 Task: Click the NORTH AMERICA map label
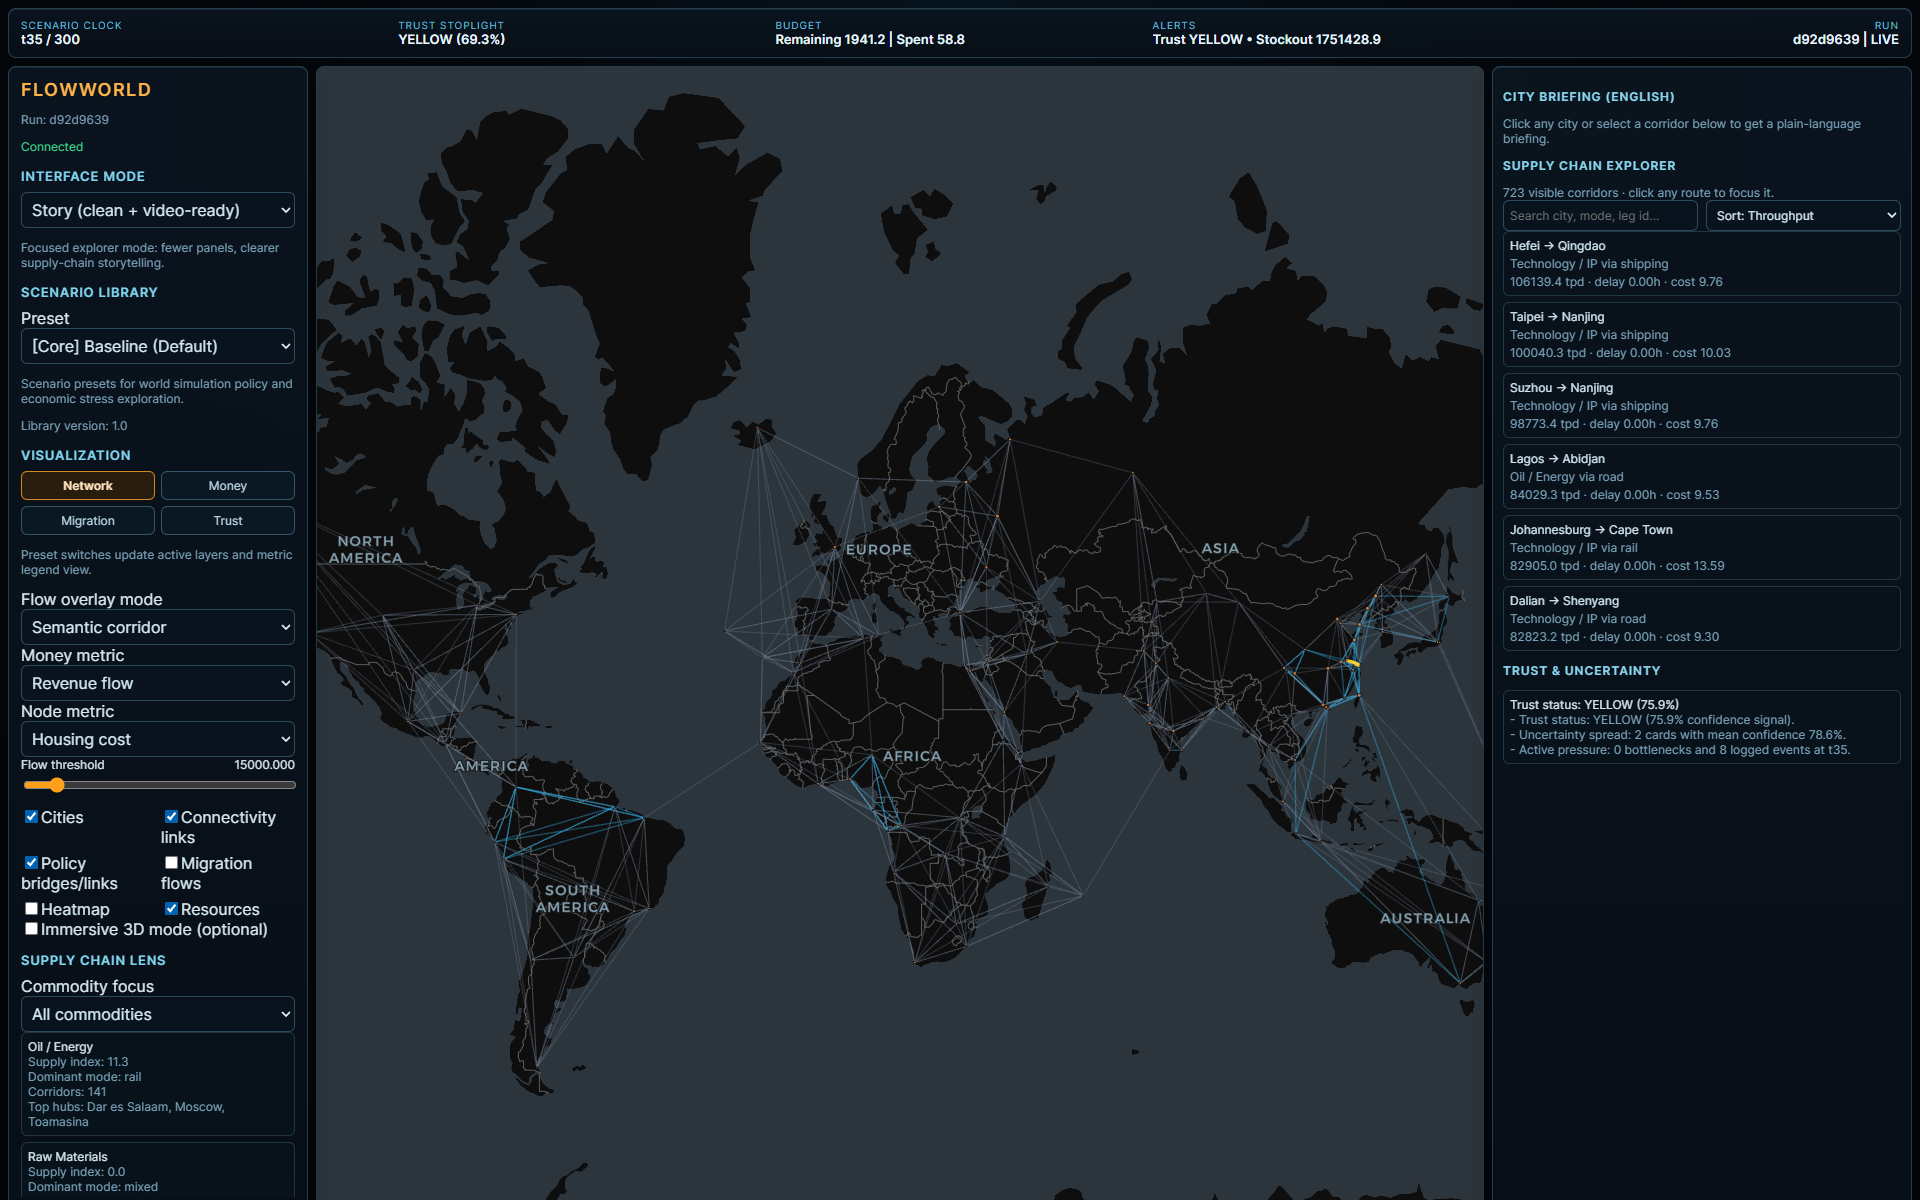[x=366, y=550]
